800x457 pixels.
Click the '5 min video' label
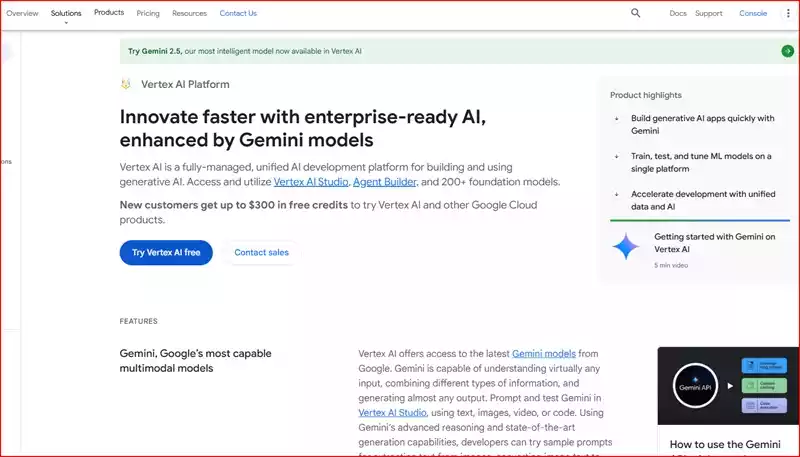(x=671, y=265)
